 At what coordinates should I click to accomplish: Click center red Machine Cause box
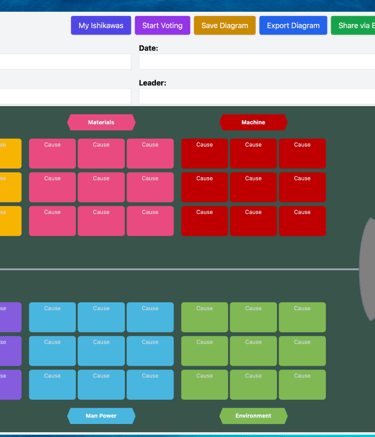253,187
